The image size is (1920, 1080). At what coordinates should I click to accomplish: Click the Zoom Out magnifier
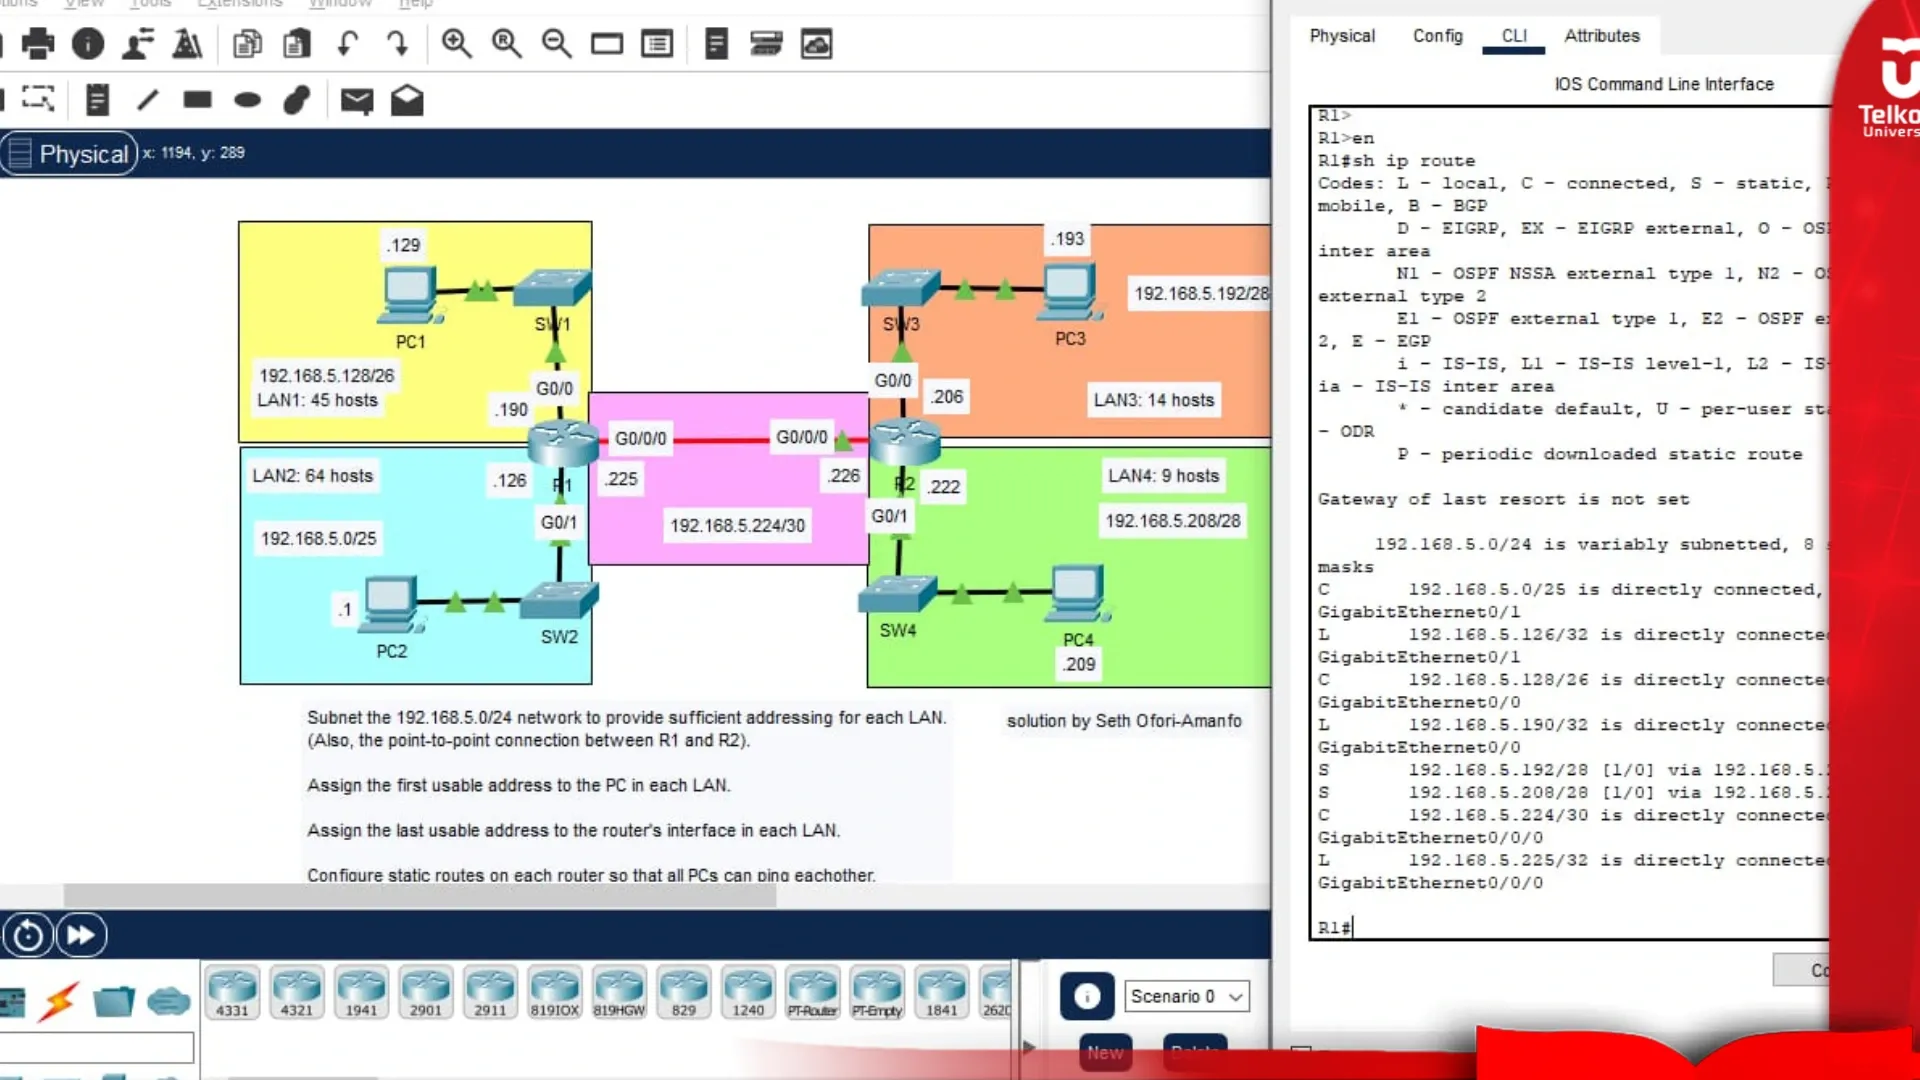tap(557, 44)
